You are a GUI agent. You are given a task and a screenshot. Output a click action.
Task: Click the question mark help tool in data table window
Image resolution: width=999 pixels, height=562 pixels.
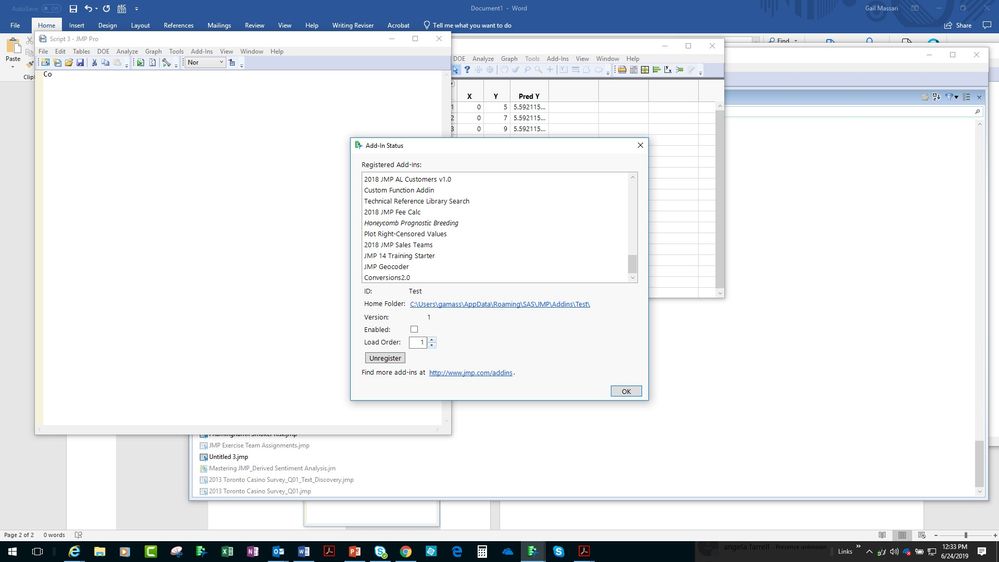[467, 69]
